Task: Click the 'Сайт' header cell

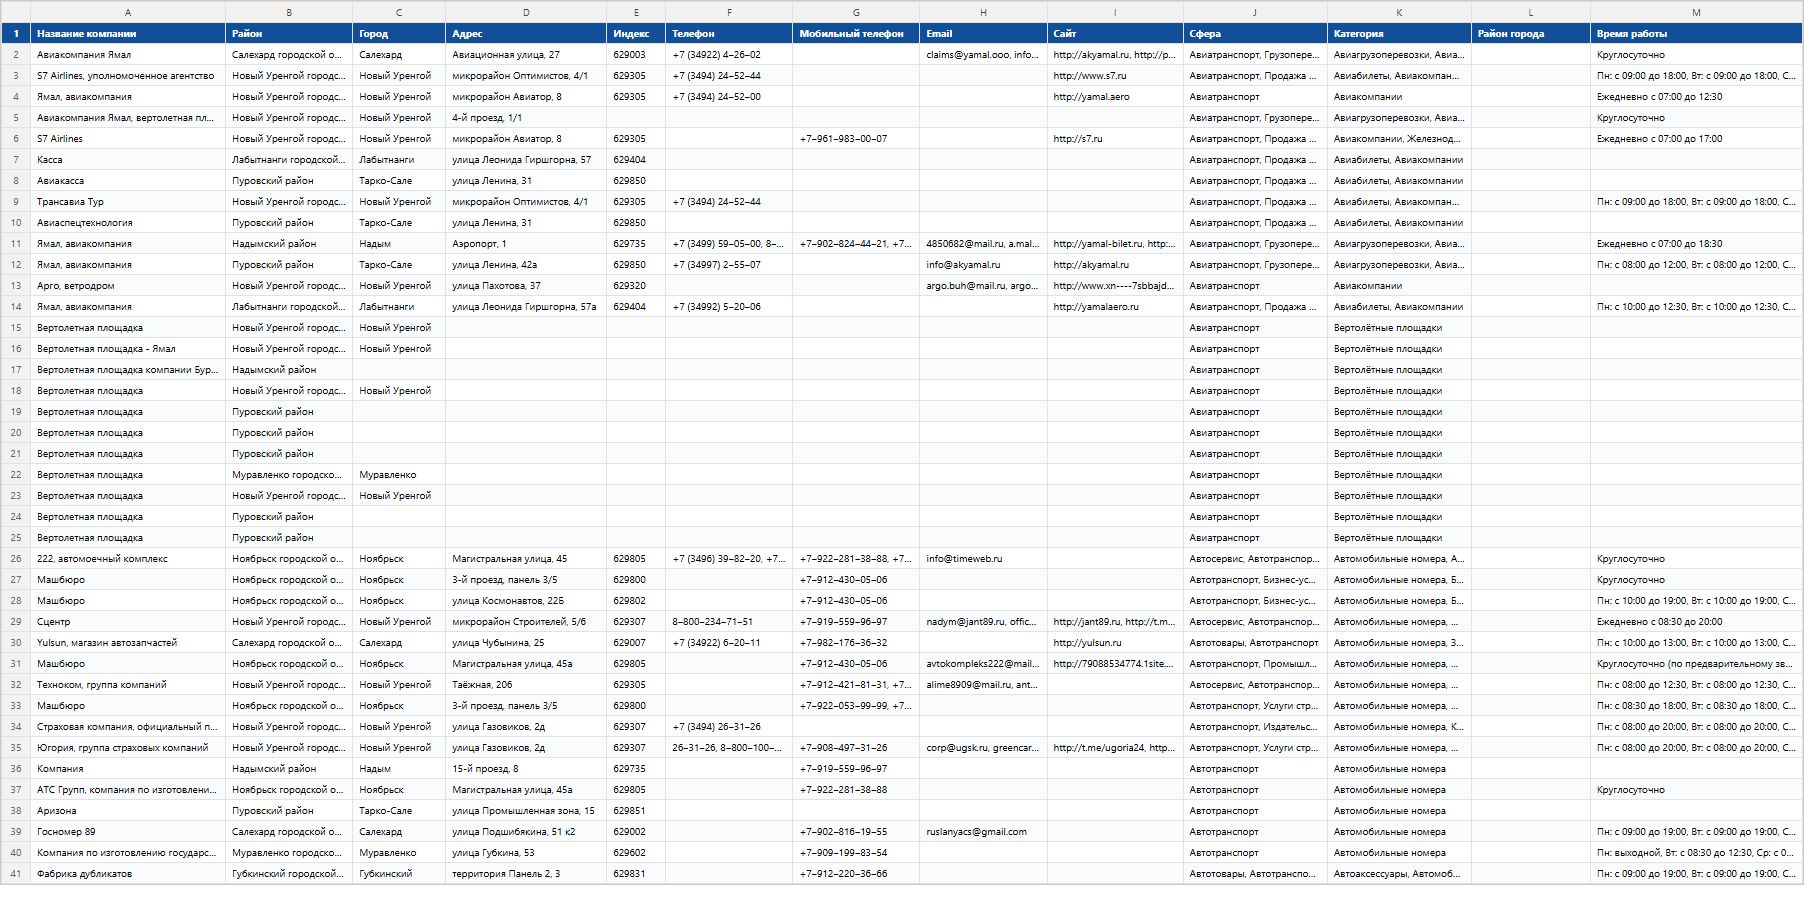Action: tap(1115, 33)
